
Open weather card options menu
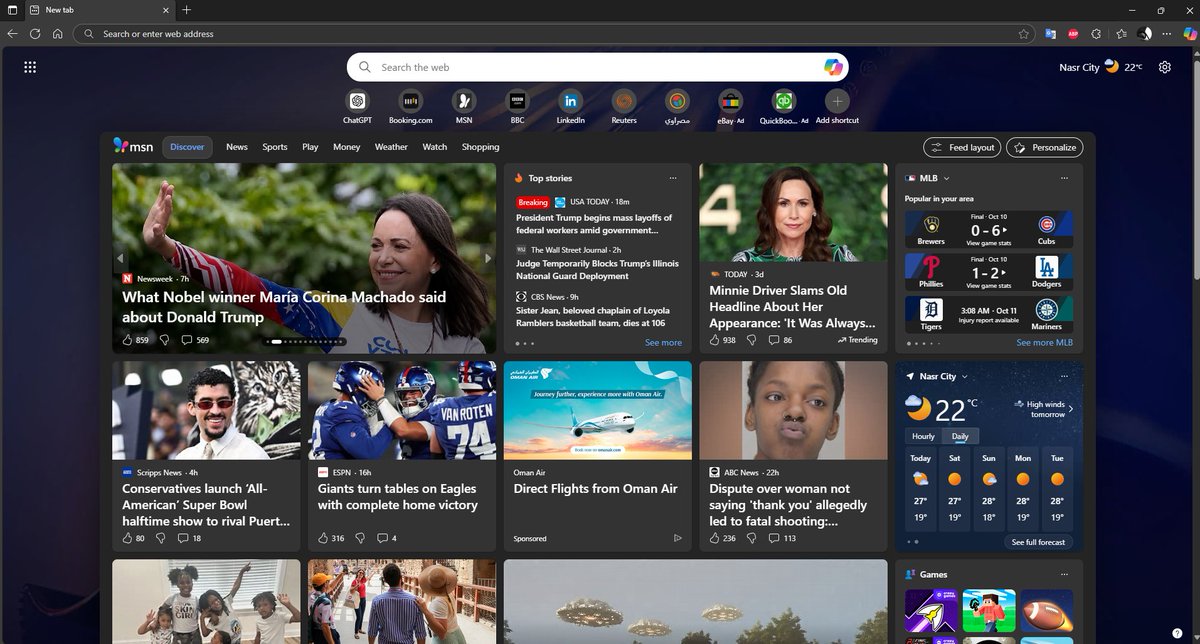tap(1064, 376)
